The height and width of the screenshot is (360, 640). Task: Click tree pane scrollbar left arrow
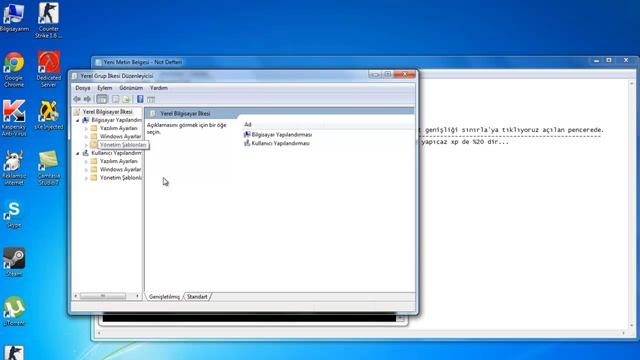click(x=76, y=296)
